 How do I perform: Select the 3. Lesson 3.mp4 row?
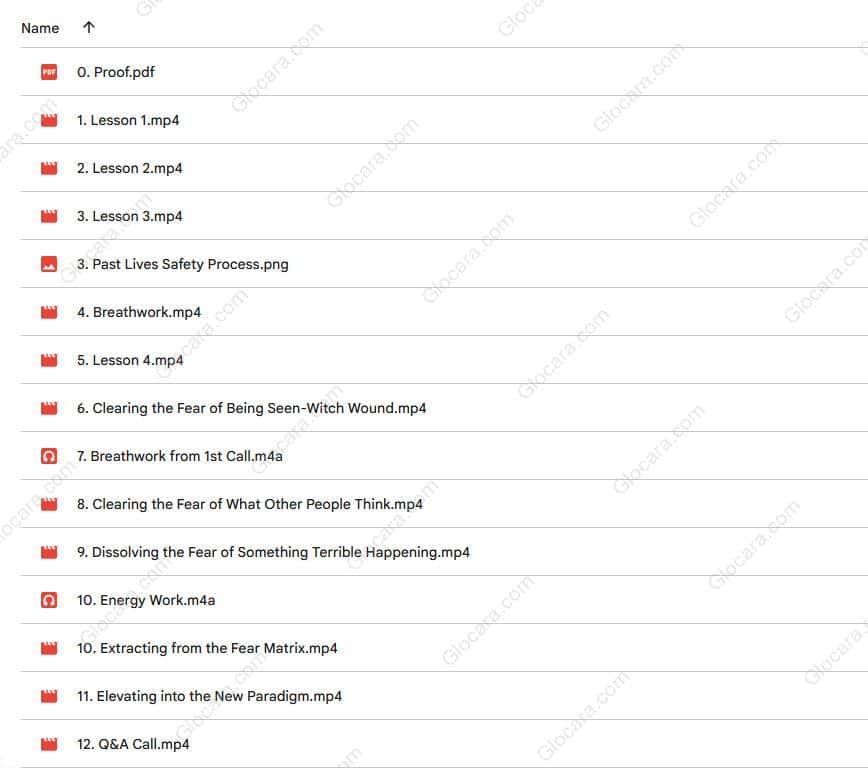(x=130, y=216)
